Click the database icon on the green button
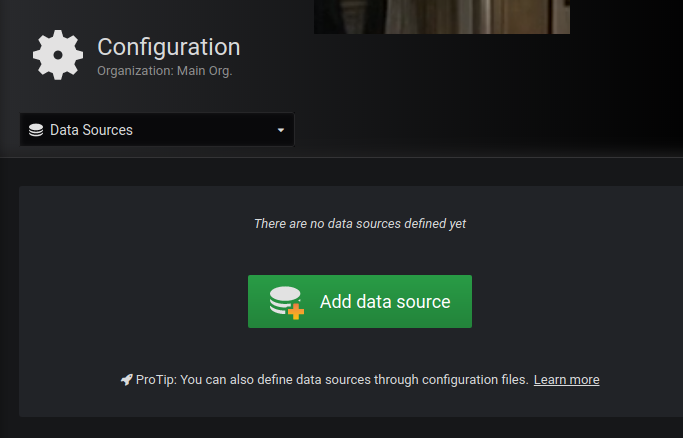This screenshot has height=438, width=683. click(286, 302)
